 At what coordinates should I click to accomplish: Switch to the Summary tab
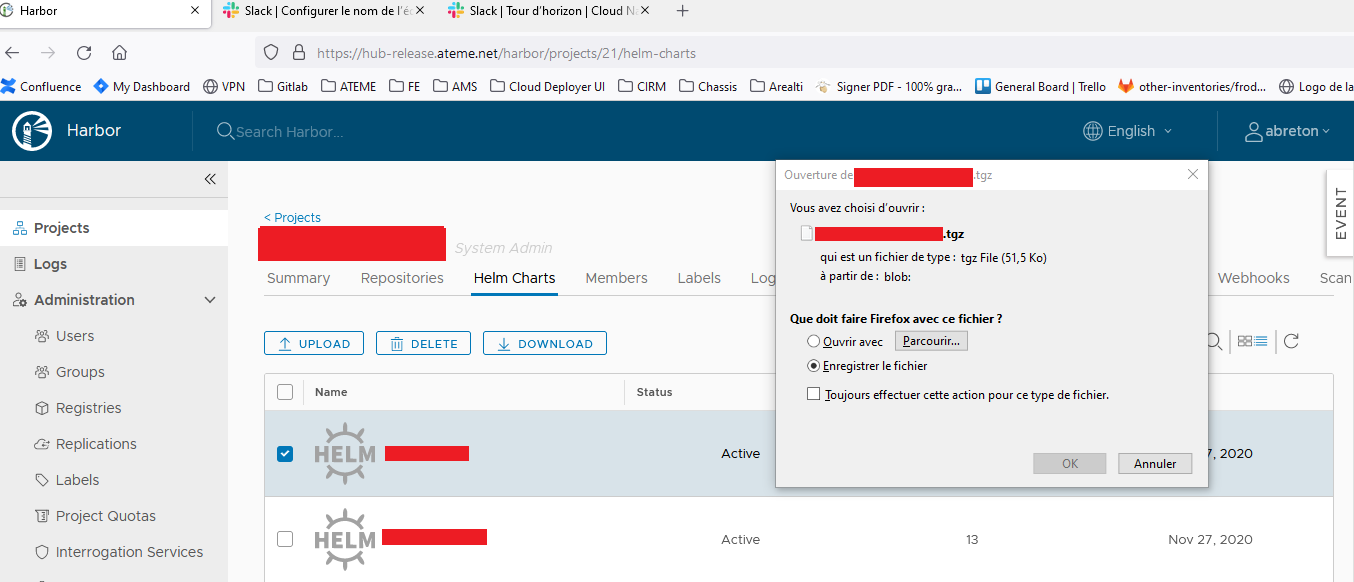[298, 278]
